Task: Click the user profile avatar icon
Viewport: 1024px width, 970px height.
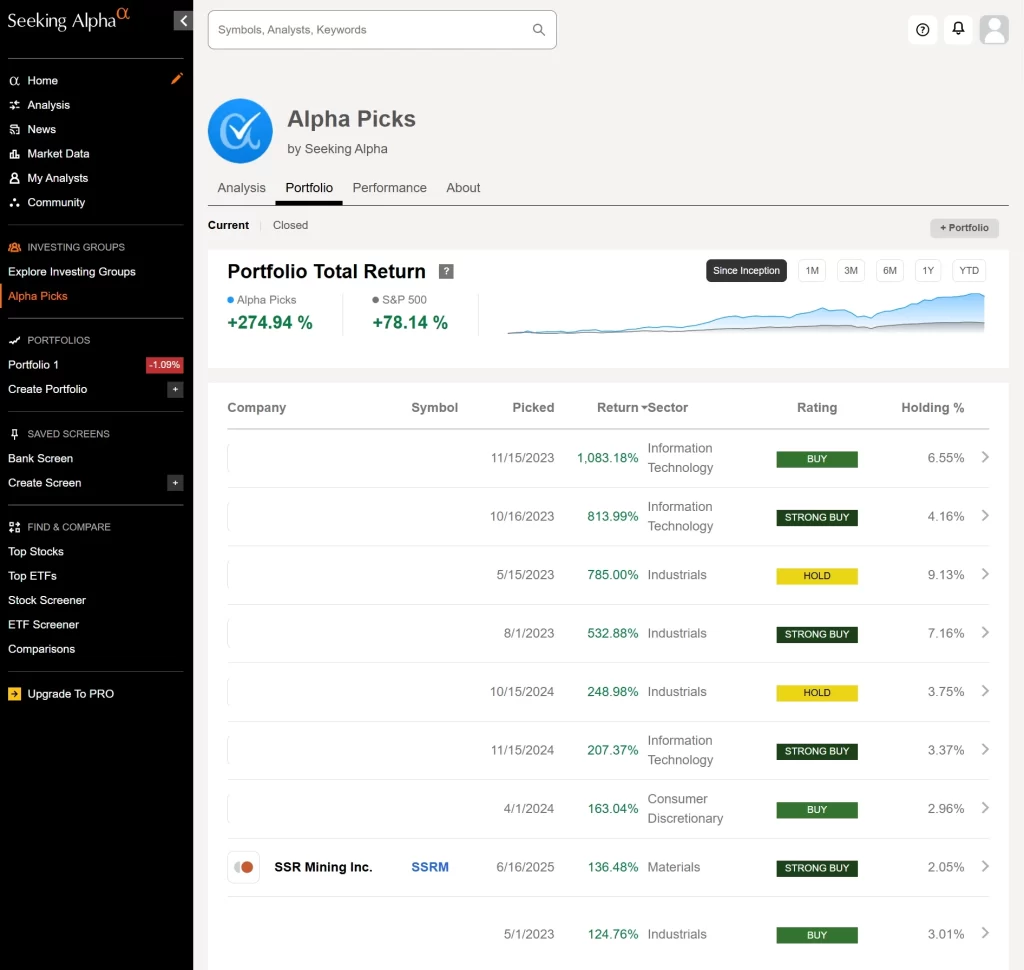Action: [x=994, y=30]
